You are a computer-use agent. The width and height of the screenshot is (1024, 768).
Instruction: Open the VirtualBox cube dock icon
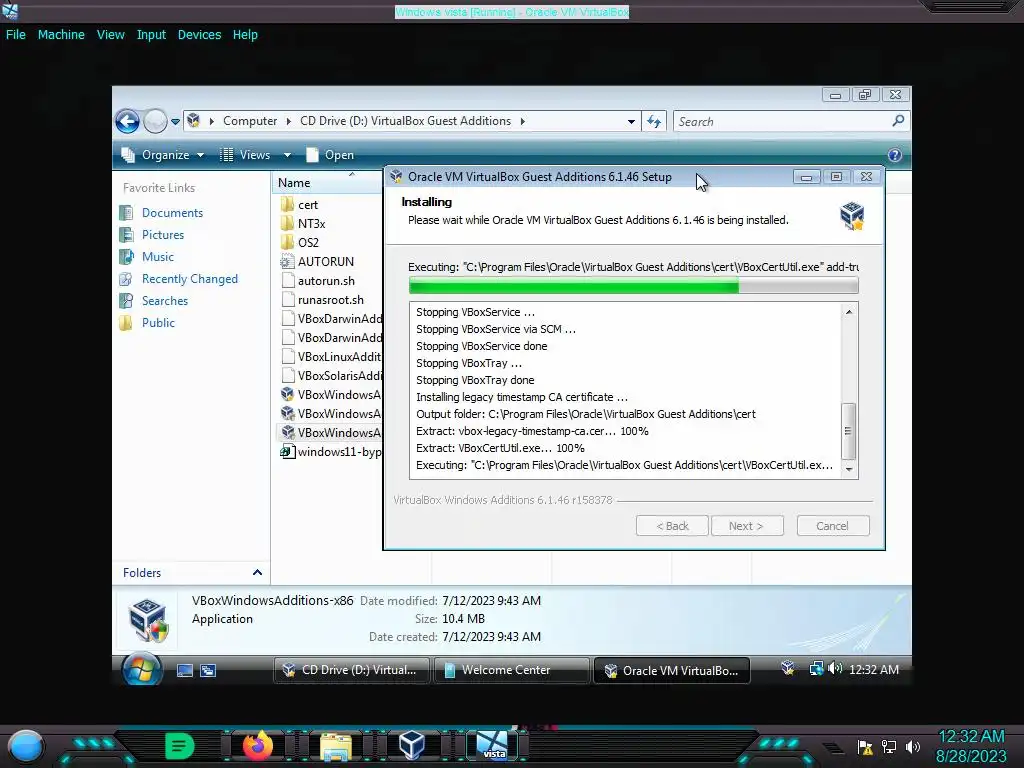pyautogui.click(x=411, y=745)
